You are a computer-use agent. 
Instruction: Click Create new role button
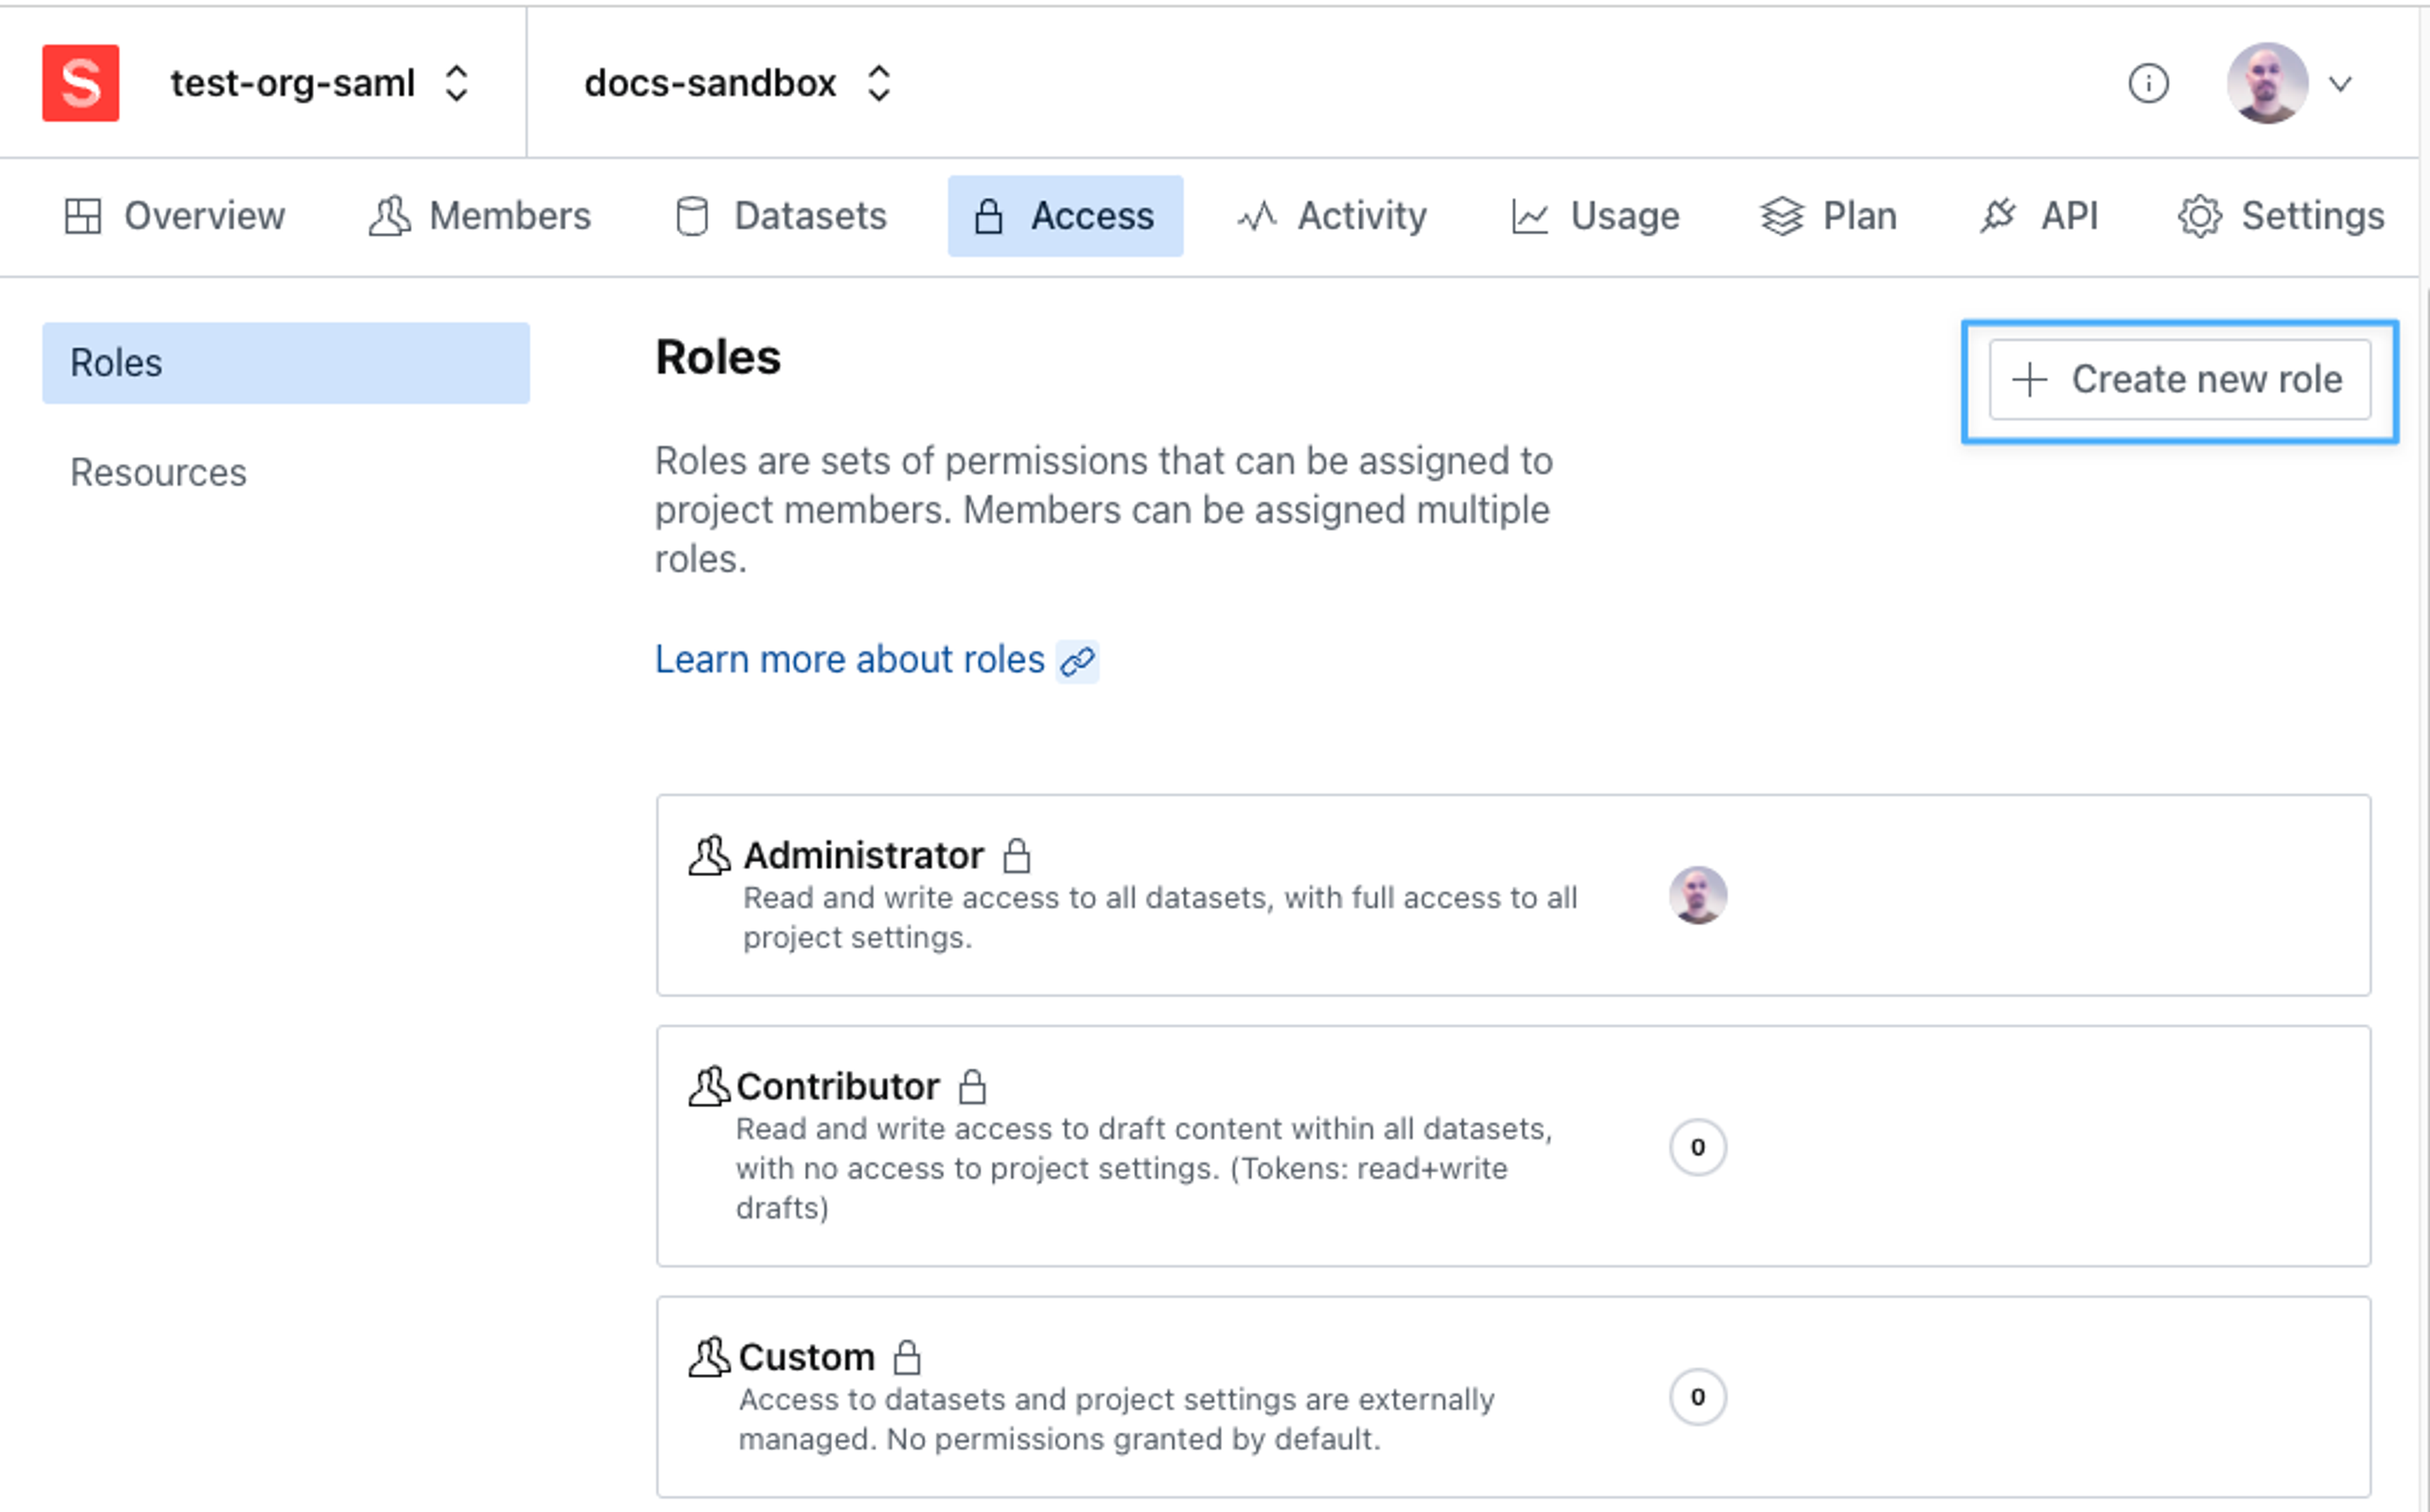coord(2180,380)
